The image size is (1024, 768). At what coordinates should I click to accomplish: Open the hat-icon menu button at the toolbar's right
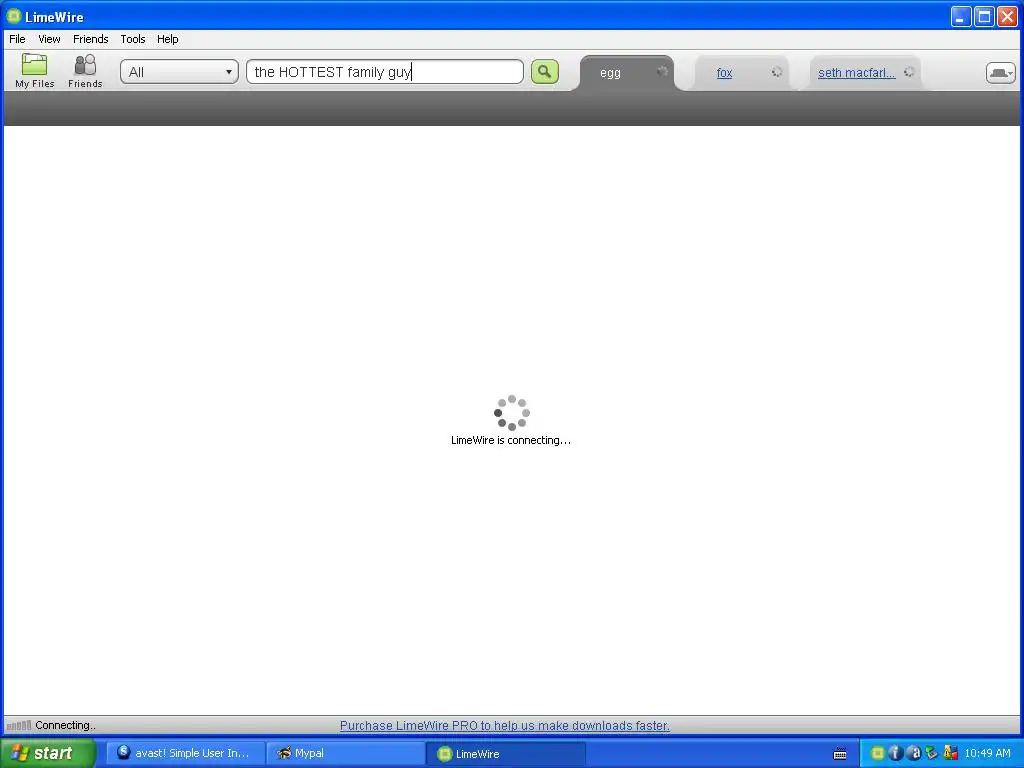tap(1000, 72)
